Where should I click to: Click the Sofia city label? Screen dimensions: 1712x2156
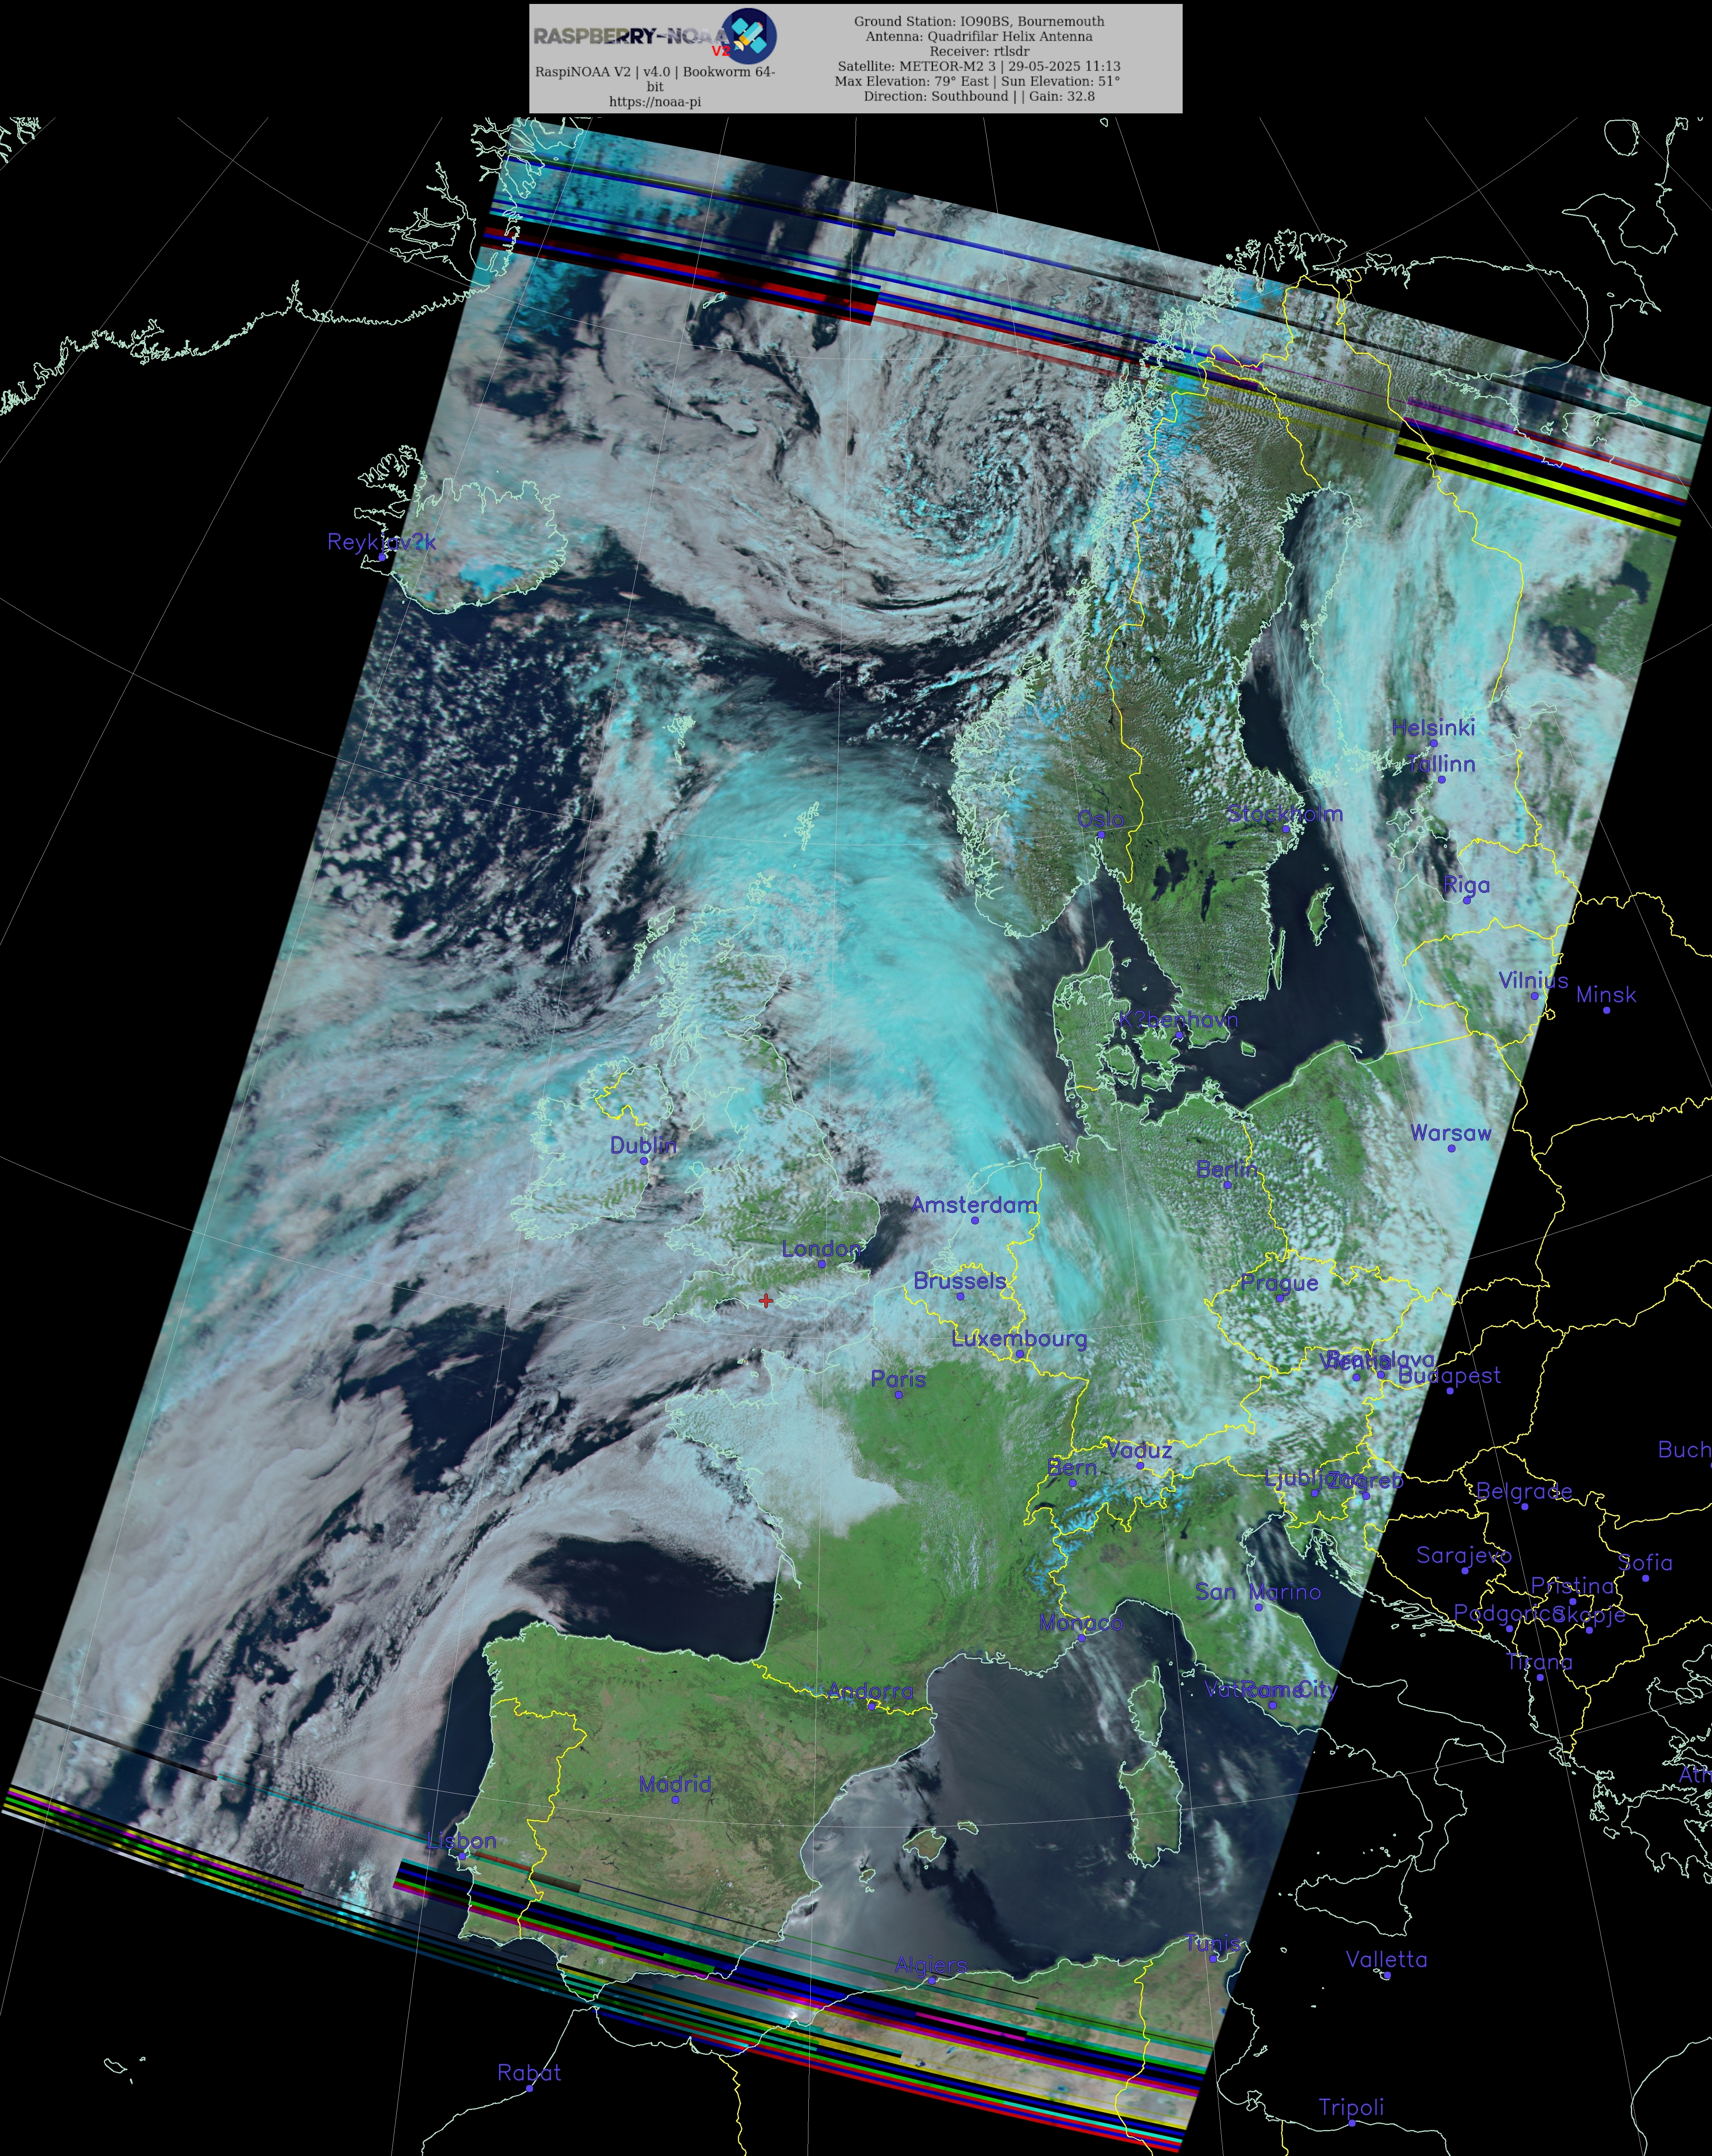pos(1645,1563)
